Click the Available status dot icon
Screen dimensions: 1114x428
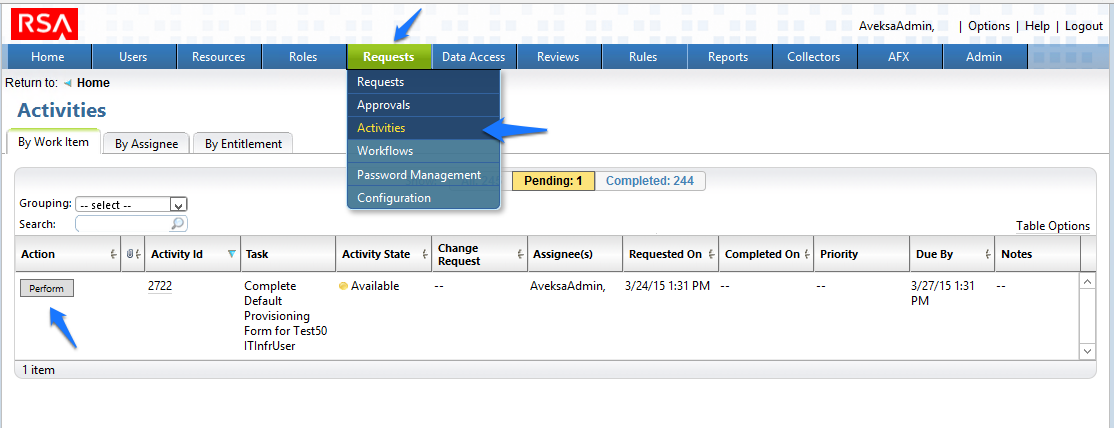click(343, 287)
